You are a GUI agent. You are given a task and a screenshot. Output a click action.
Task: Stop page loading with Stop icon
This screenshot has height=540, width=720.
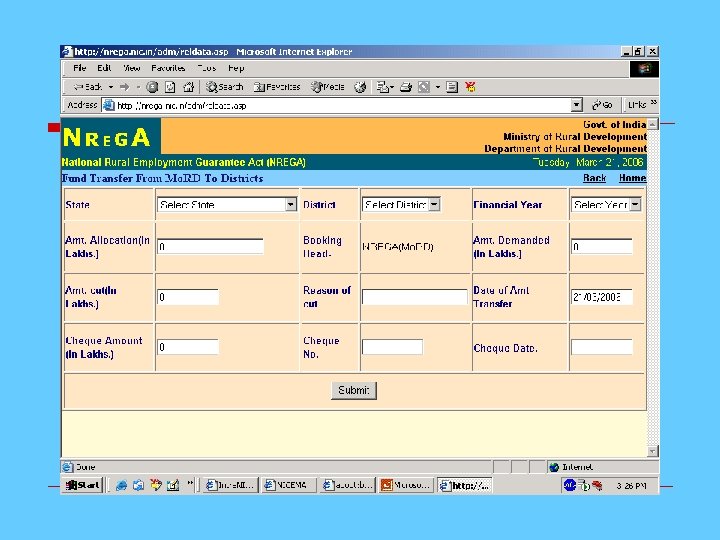pos(152,87)
